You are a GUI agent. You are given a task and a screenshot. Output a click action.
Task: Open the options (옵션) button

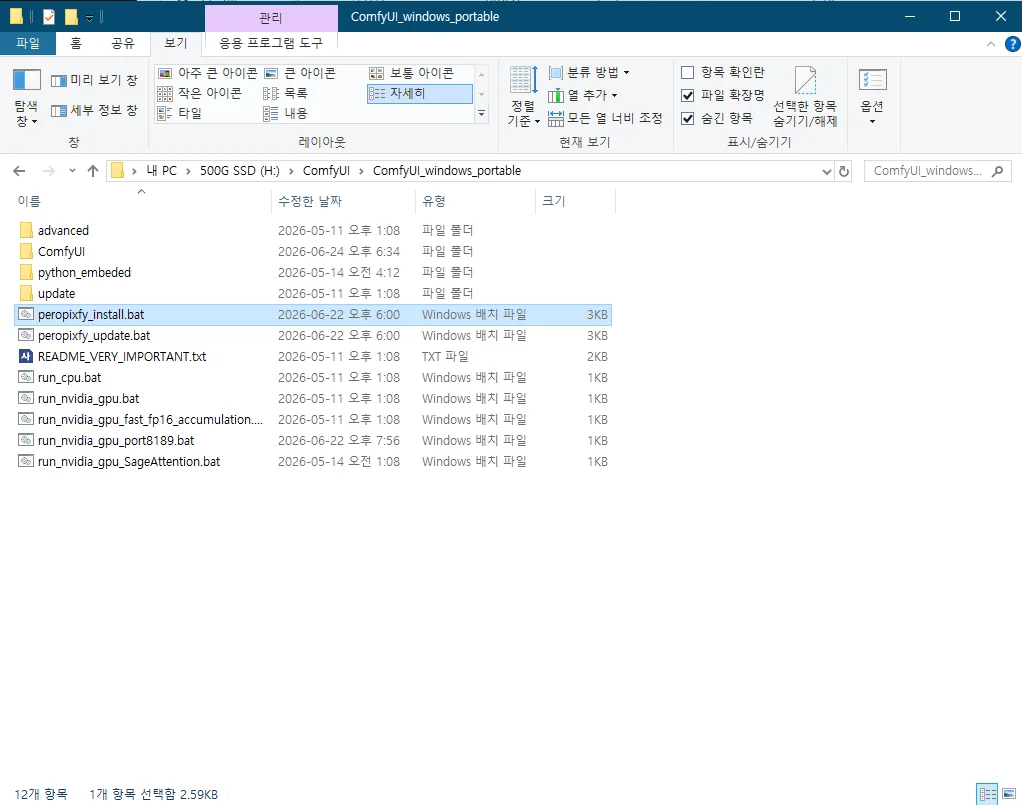872,96
